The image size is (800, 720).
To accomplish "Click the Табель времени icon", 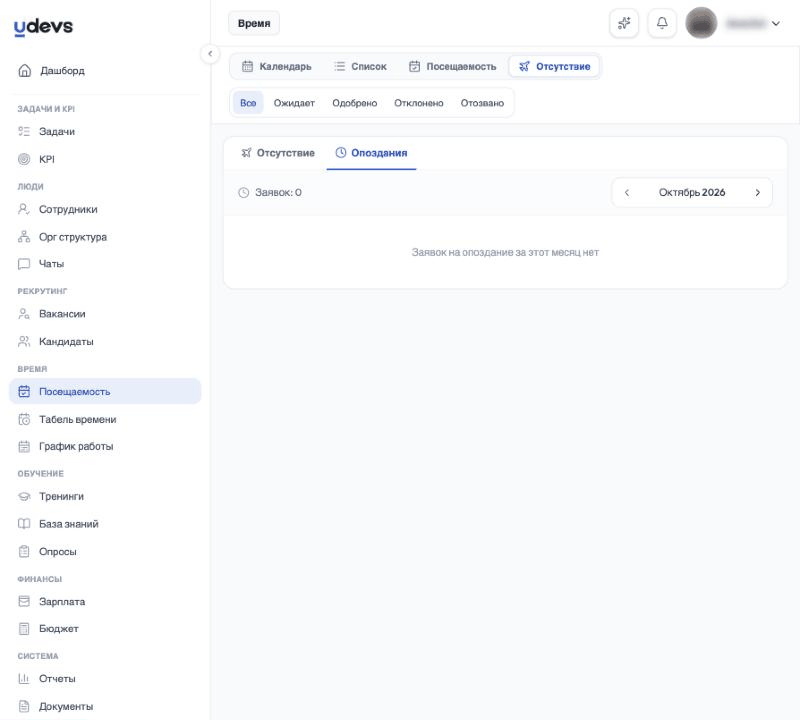I will (24, 419).
